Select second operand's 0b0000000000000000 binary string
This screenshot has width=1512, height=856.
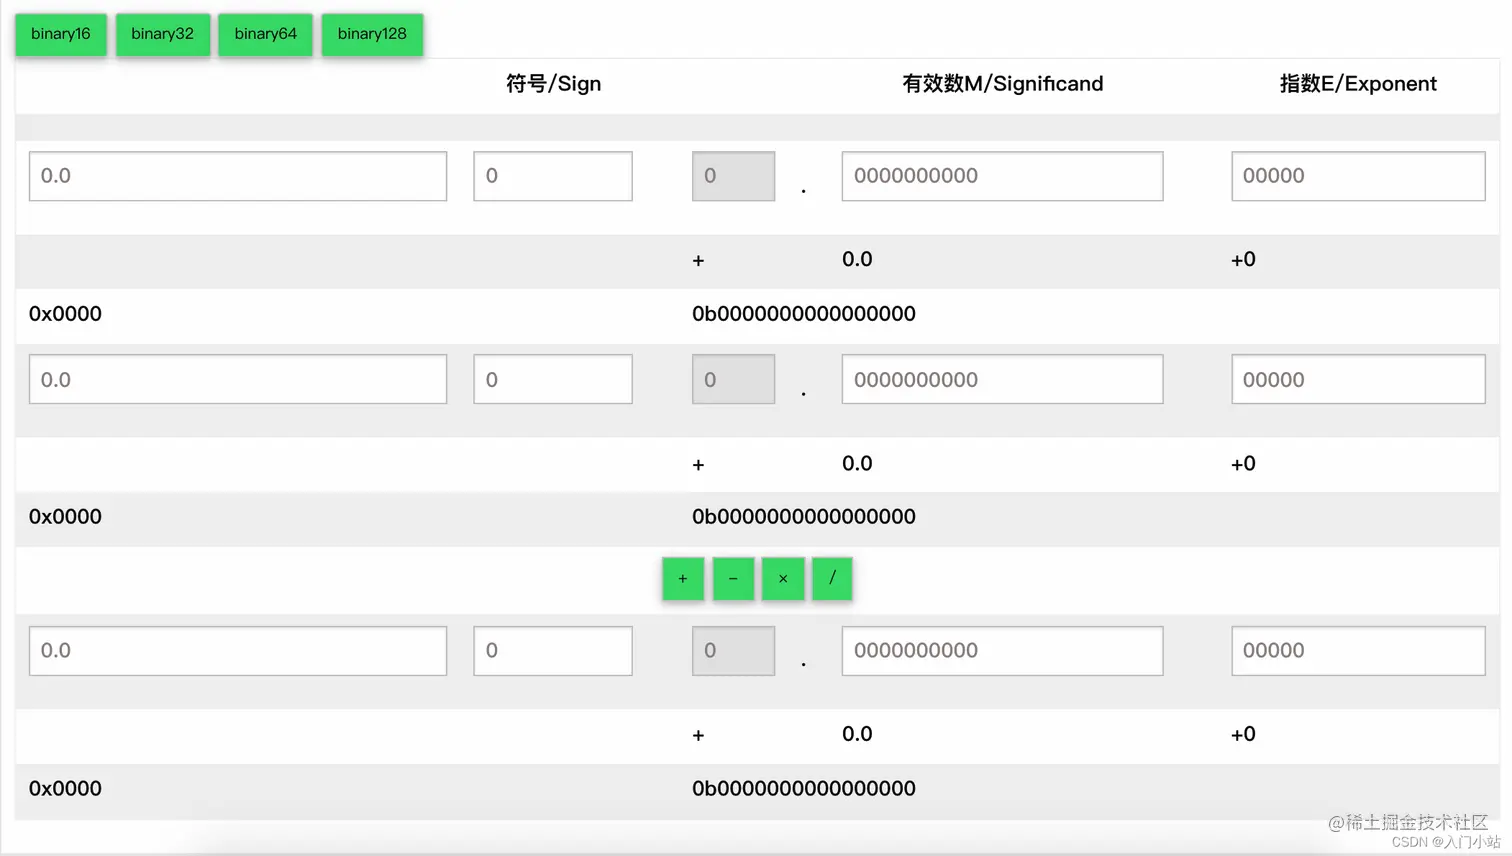tap(804, 517)
